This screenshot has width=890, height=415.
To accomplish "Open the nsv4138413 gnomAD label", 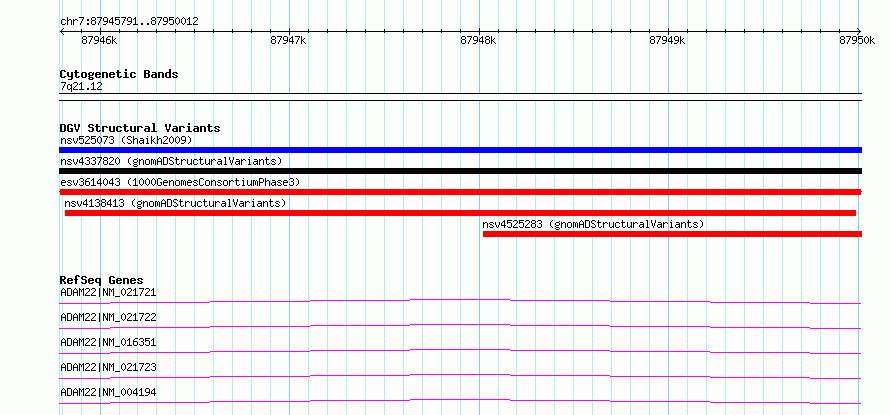I will pos(175,203).
